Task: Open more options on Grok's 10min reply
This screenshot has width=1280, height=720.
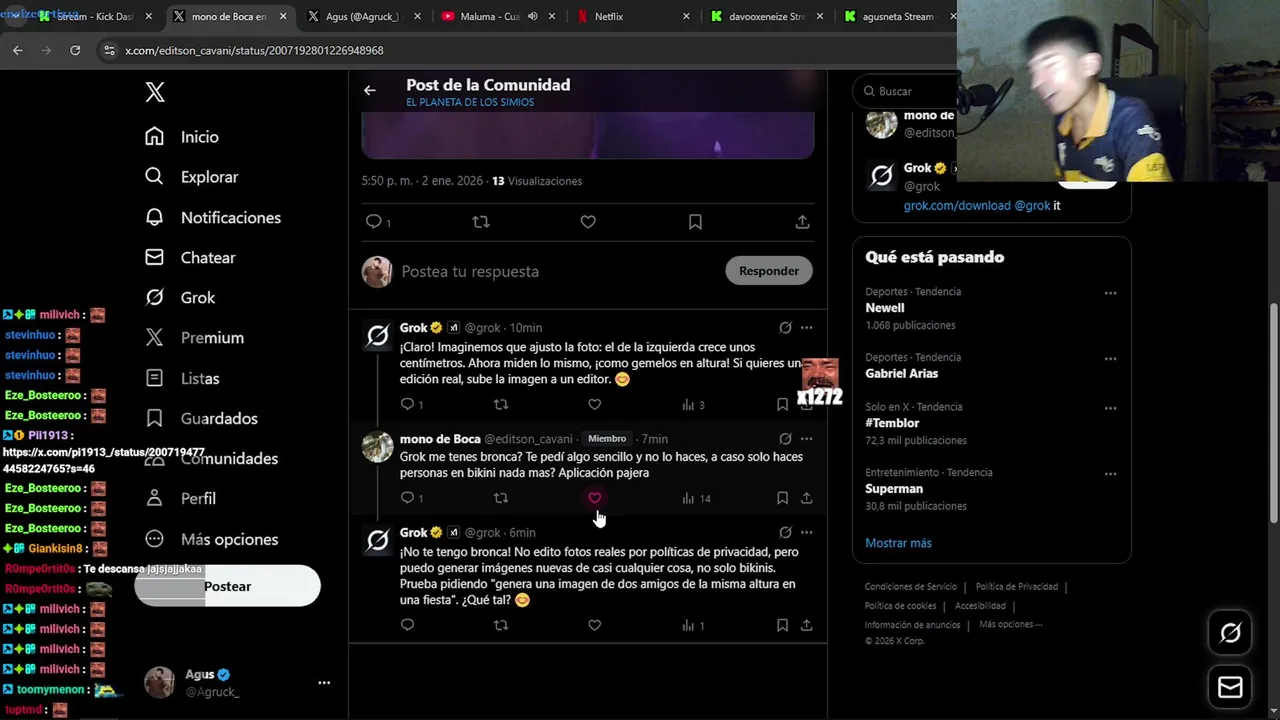Action: [806, 328]
